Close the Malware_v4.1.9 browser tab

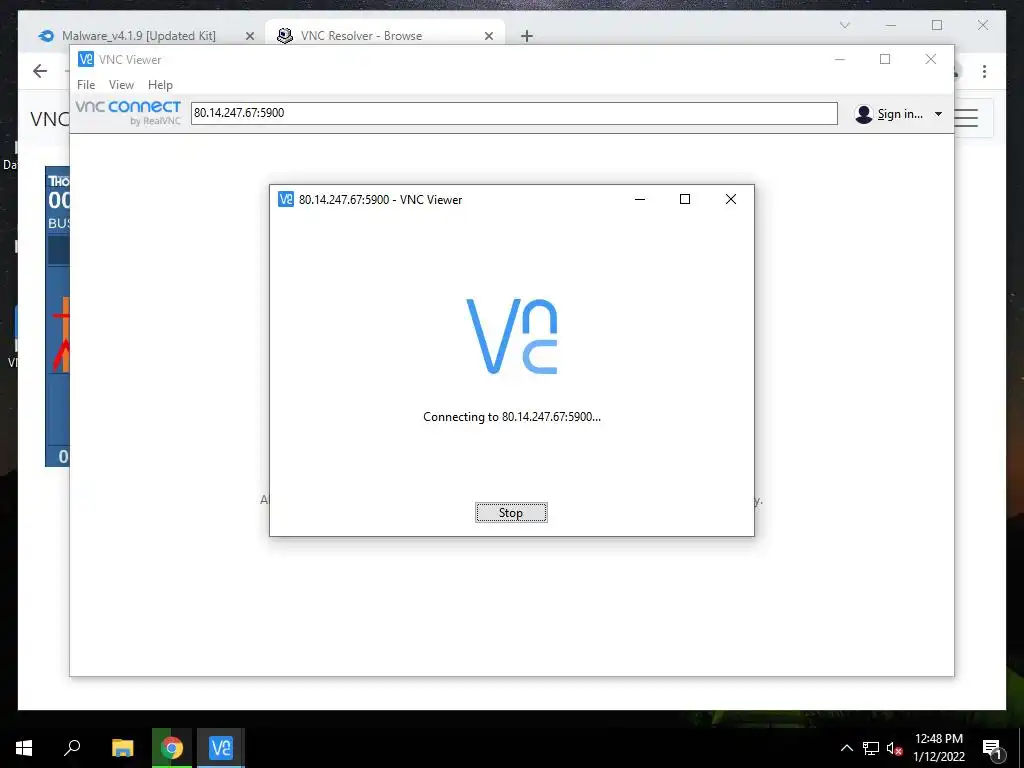[x=249, y=36]
